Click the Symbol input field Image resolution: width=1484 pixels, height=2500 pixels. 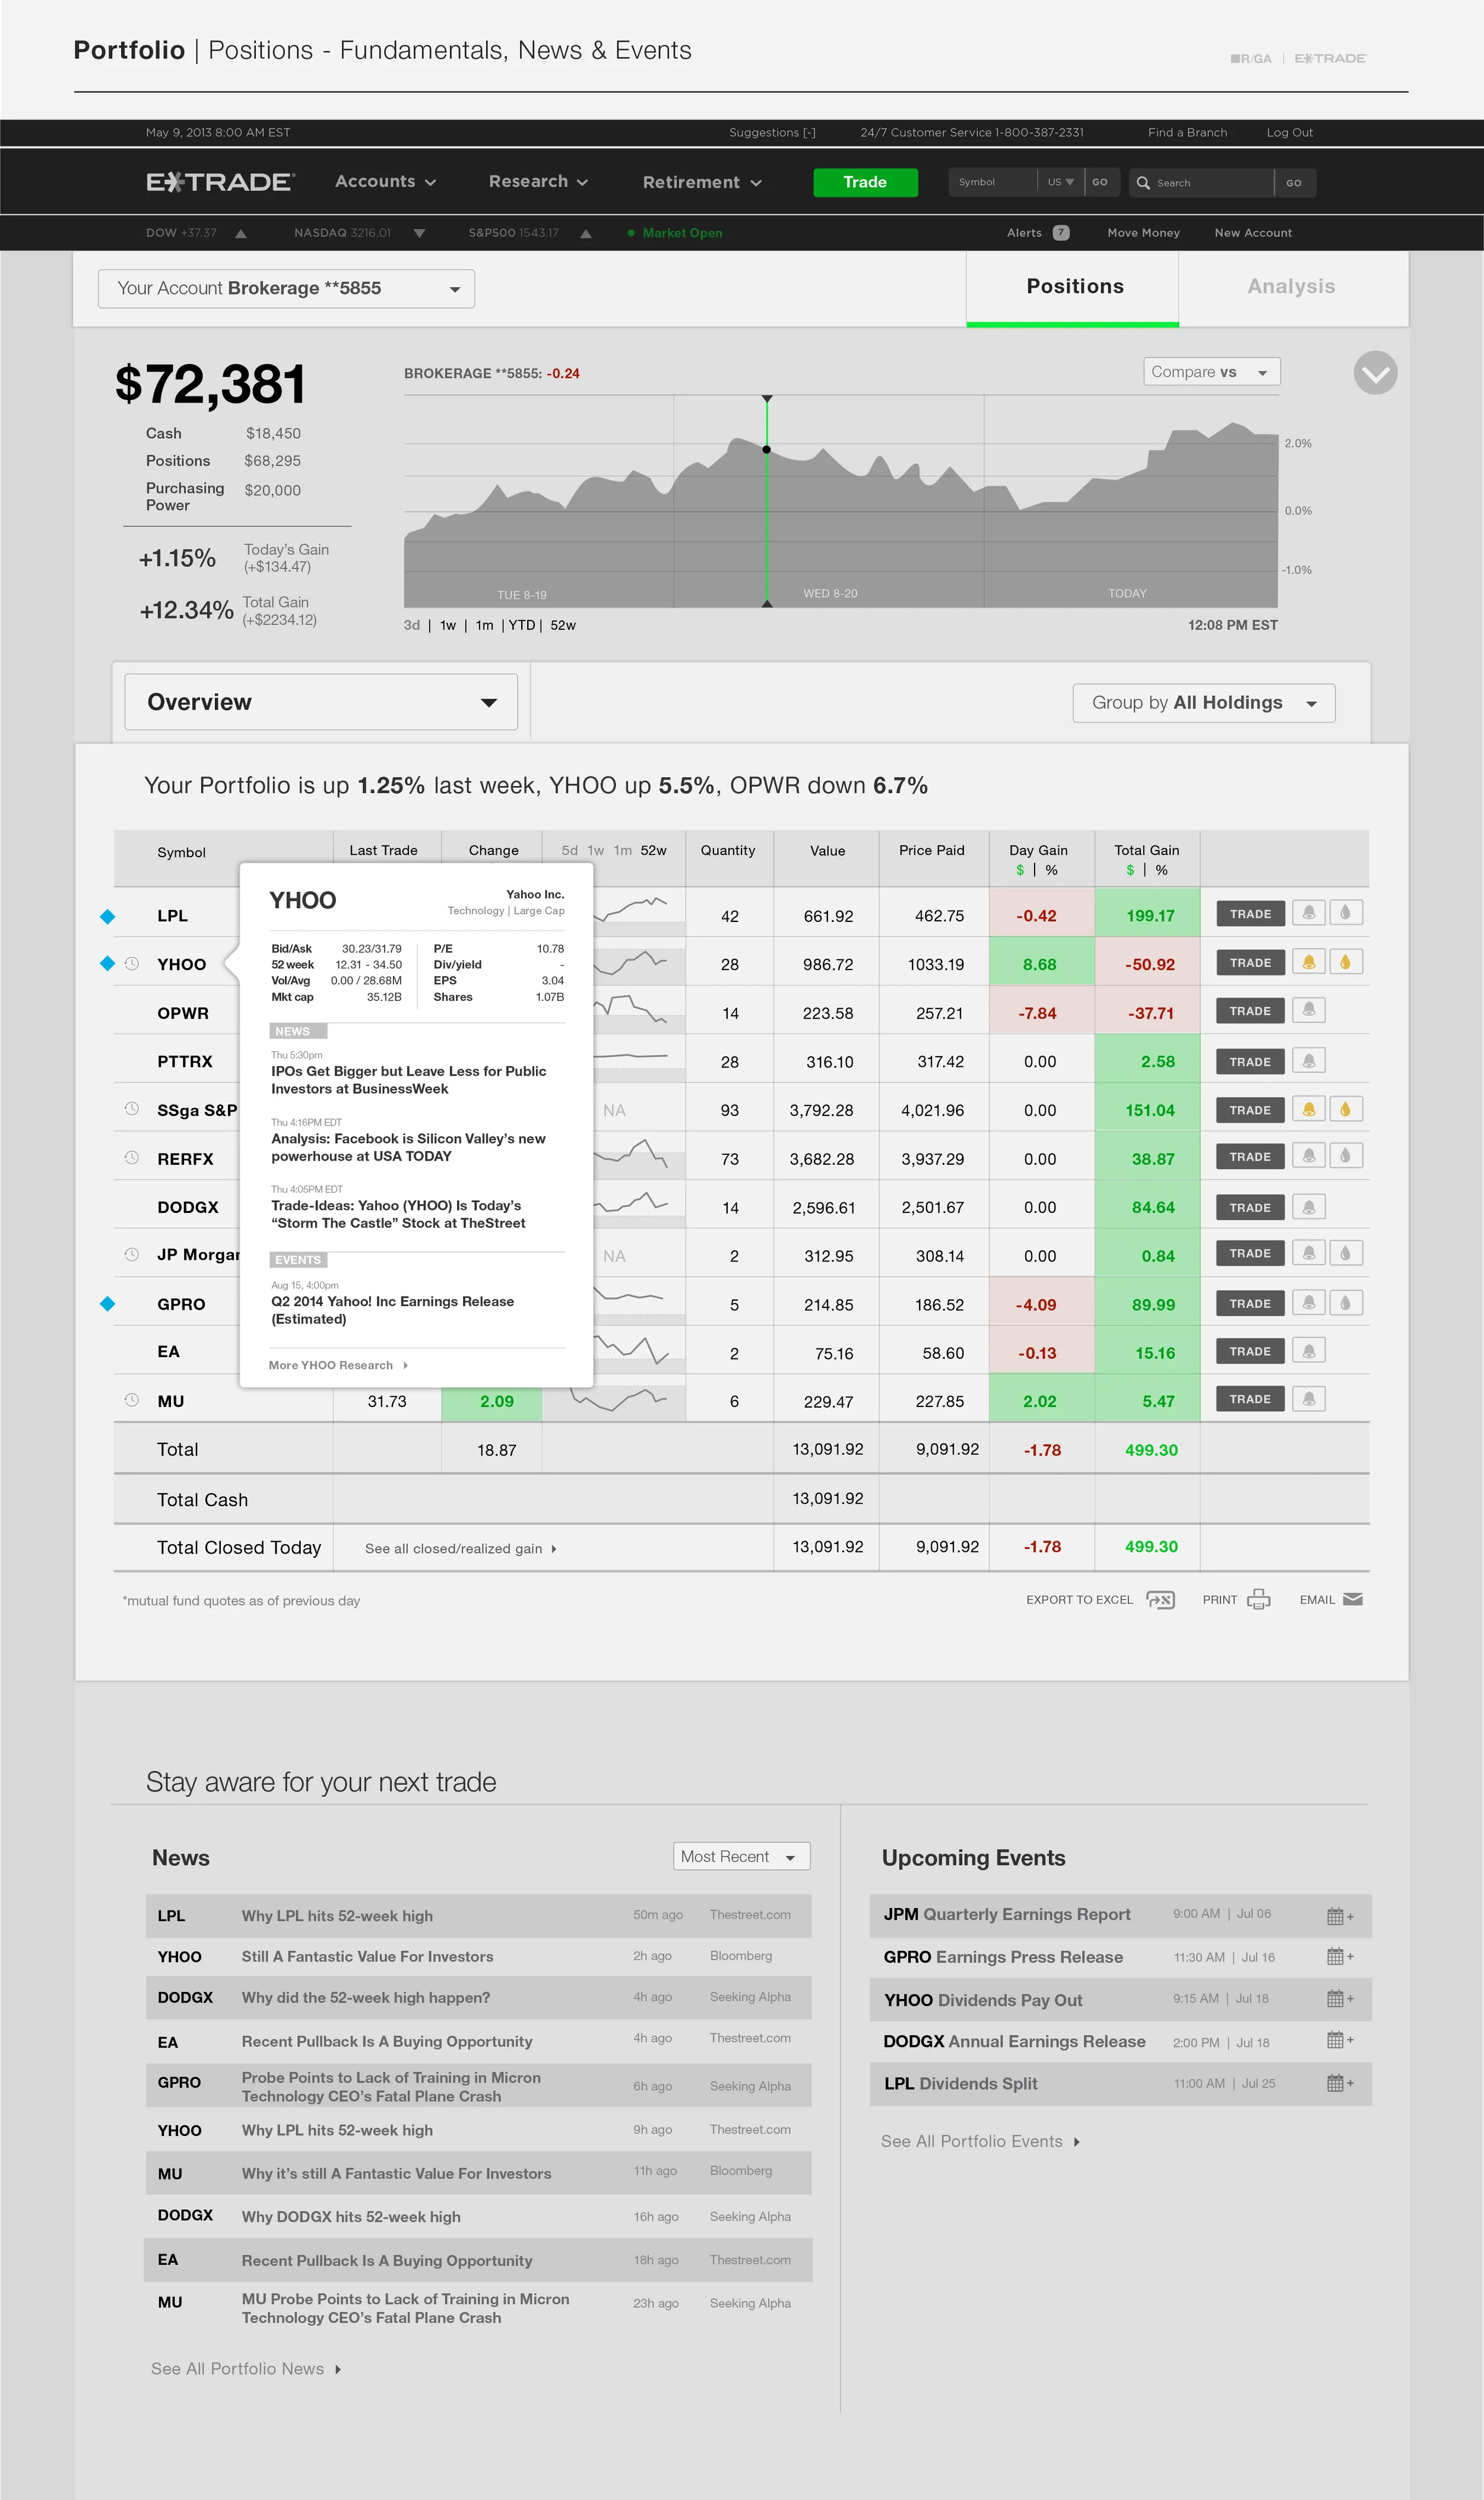coord(993,183)
